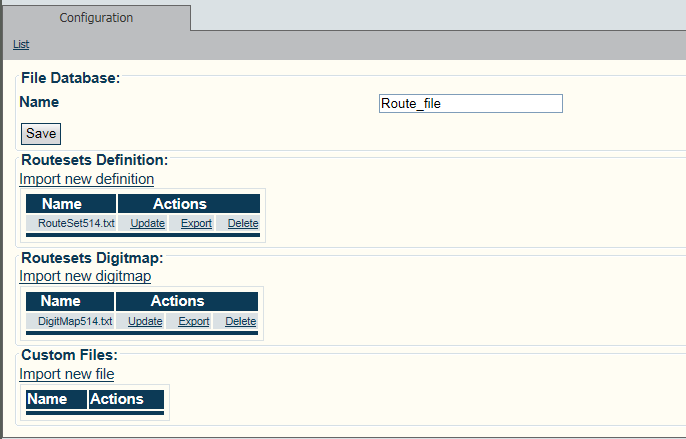Delete the DigitMap514.txt digitmap

point(240,321)
